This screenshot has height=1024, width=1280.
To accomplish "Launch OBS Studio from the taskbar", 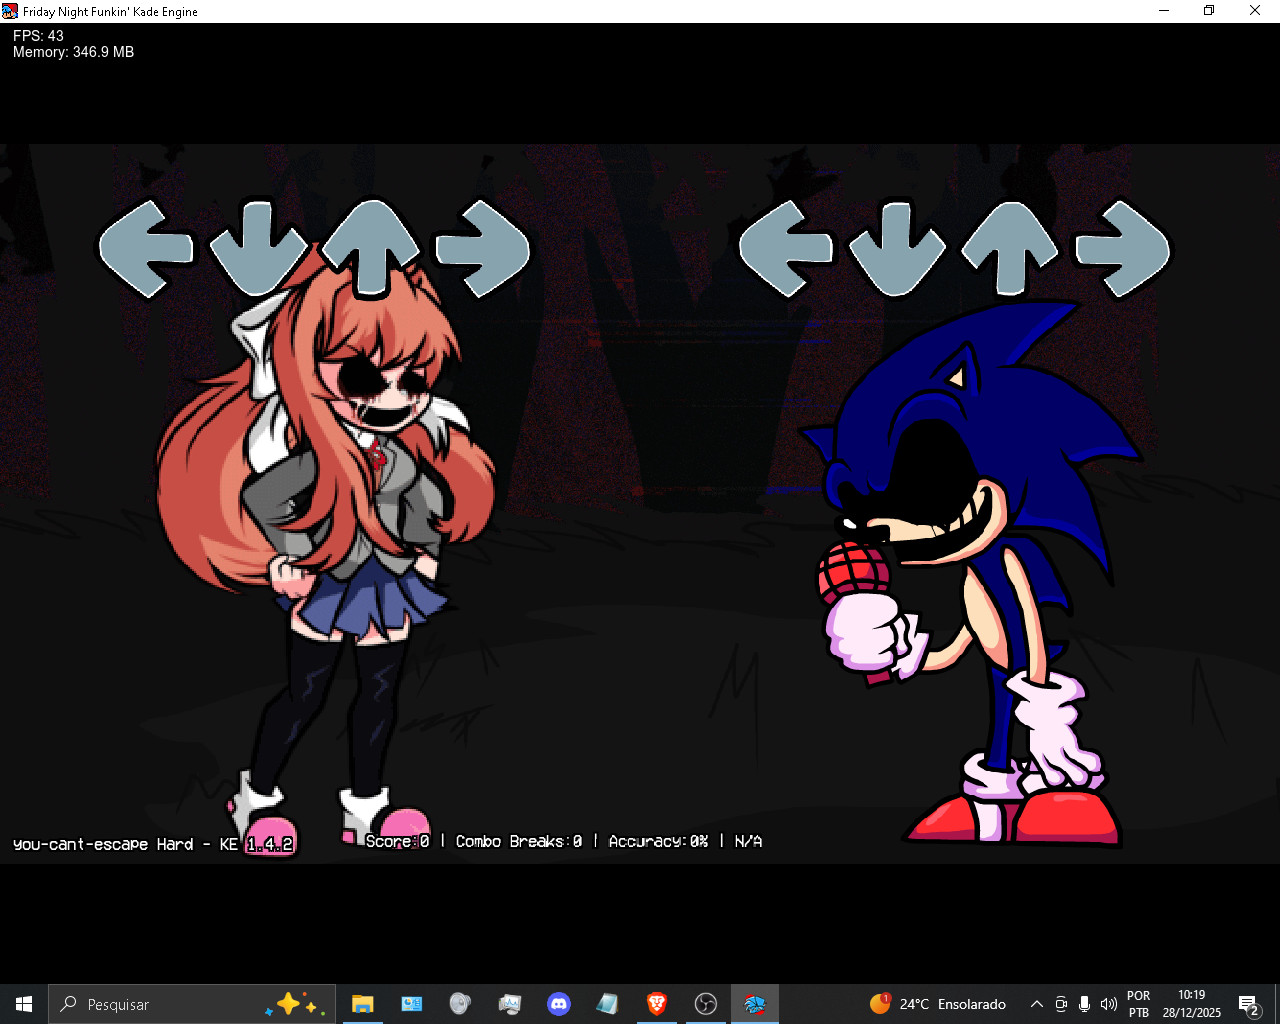I will click(x=706, y=1003).
